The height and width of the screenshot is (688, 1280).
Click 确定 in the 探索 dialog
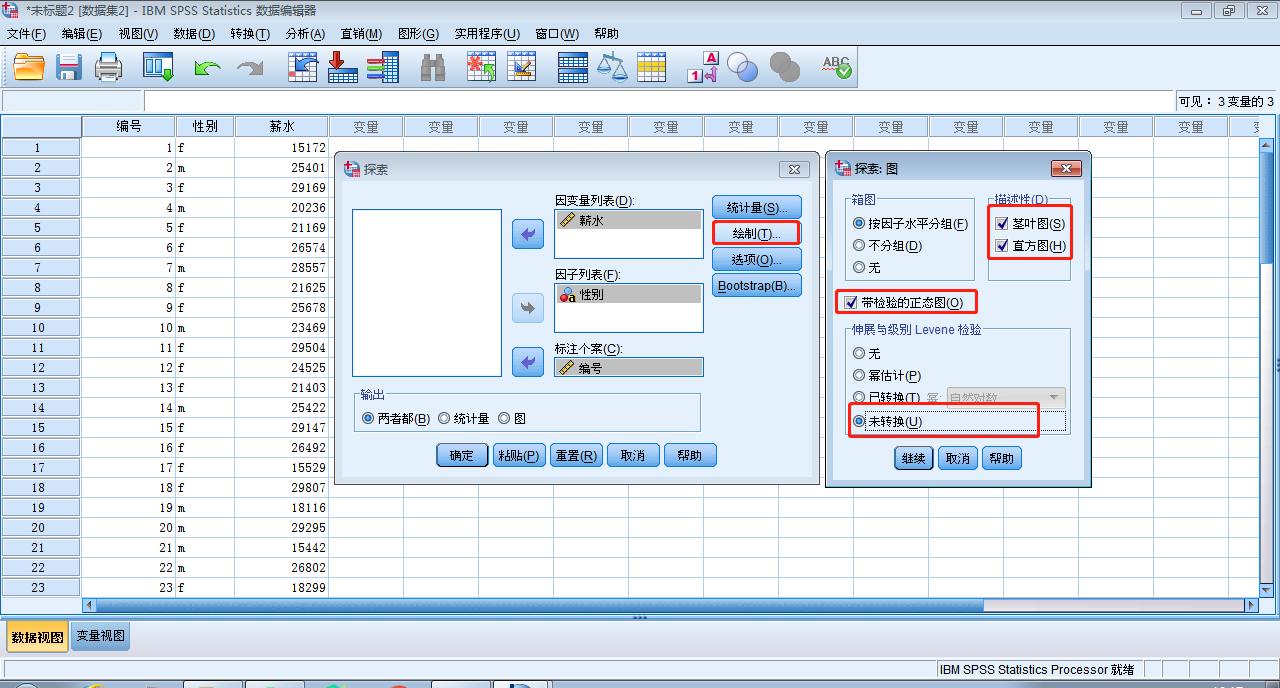click(462, 455)
